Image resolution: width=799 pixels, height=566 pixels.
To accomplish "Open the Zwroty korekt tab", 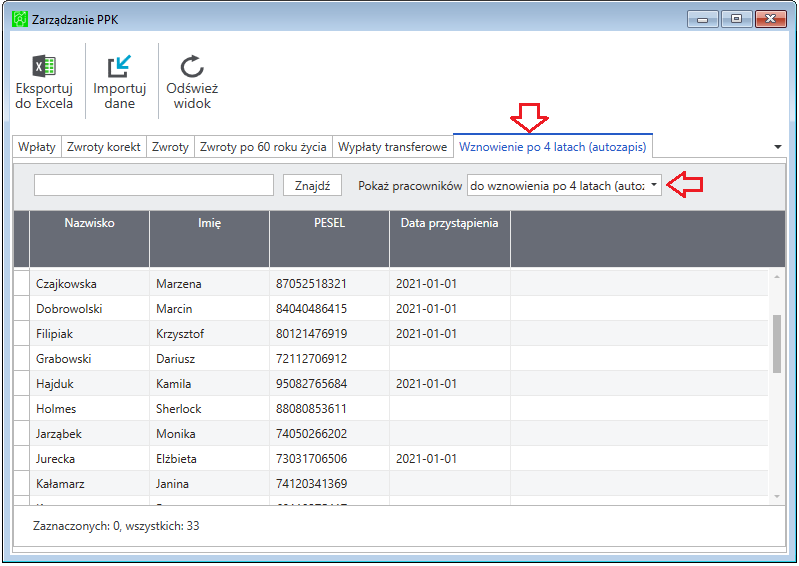I will click(x=103, y=147).
